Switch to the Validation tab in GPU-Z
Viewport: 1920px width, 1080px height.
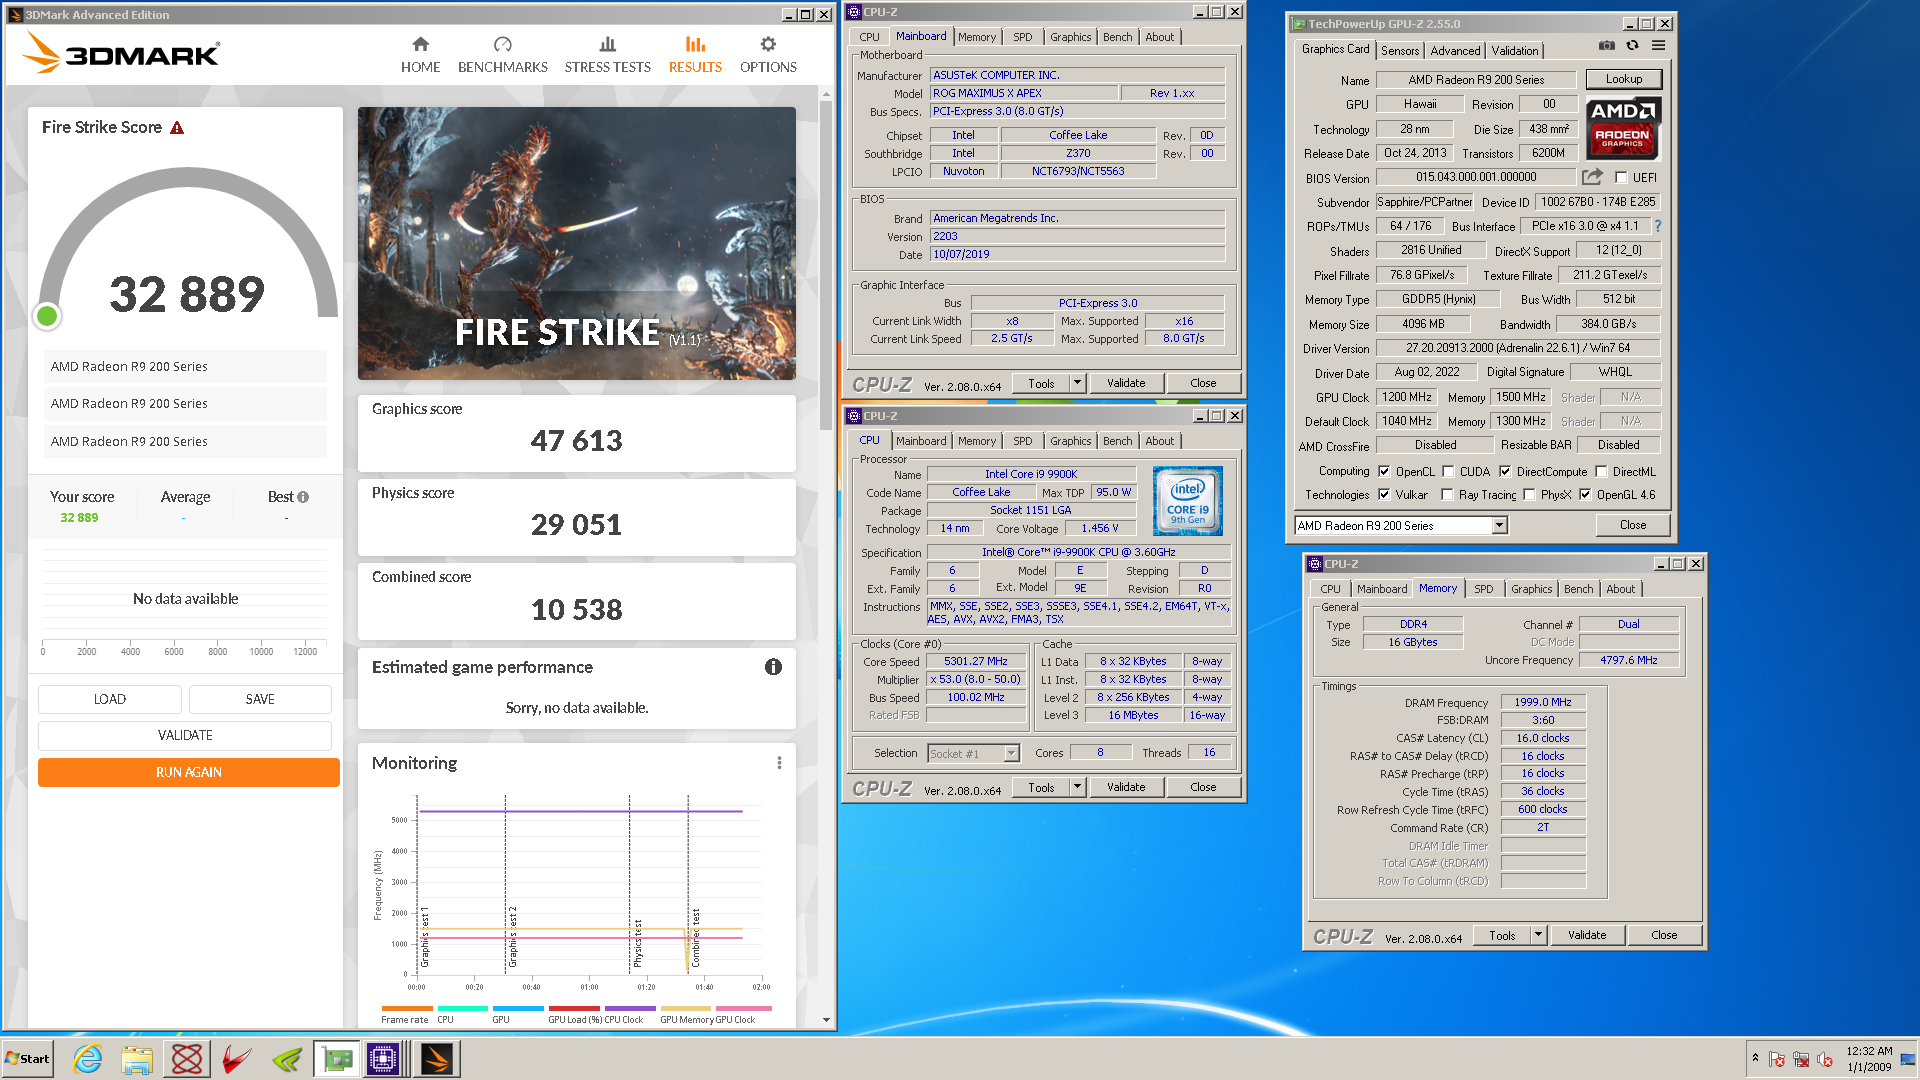tap(1515, 51)
